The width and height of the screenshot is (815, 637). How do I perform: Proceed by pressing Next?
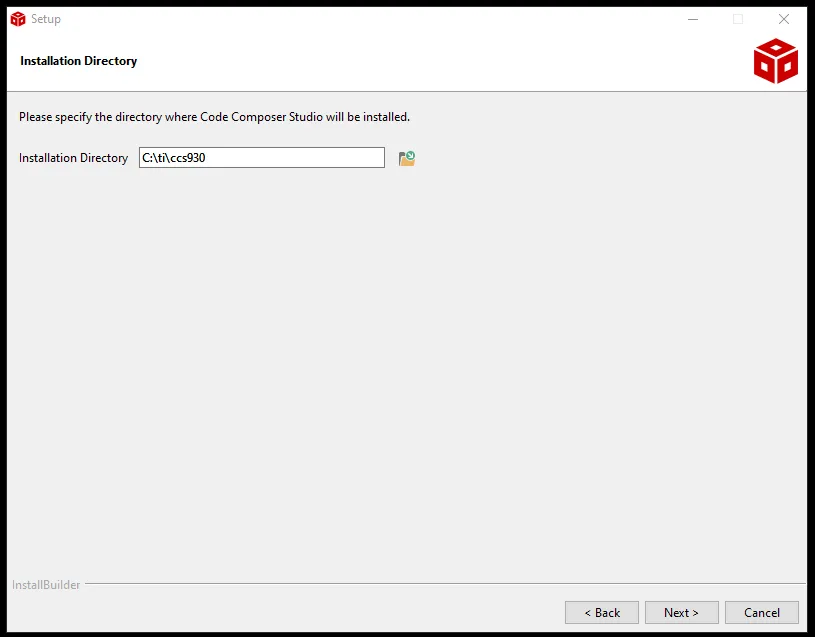(x=682, y=612)
